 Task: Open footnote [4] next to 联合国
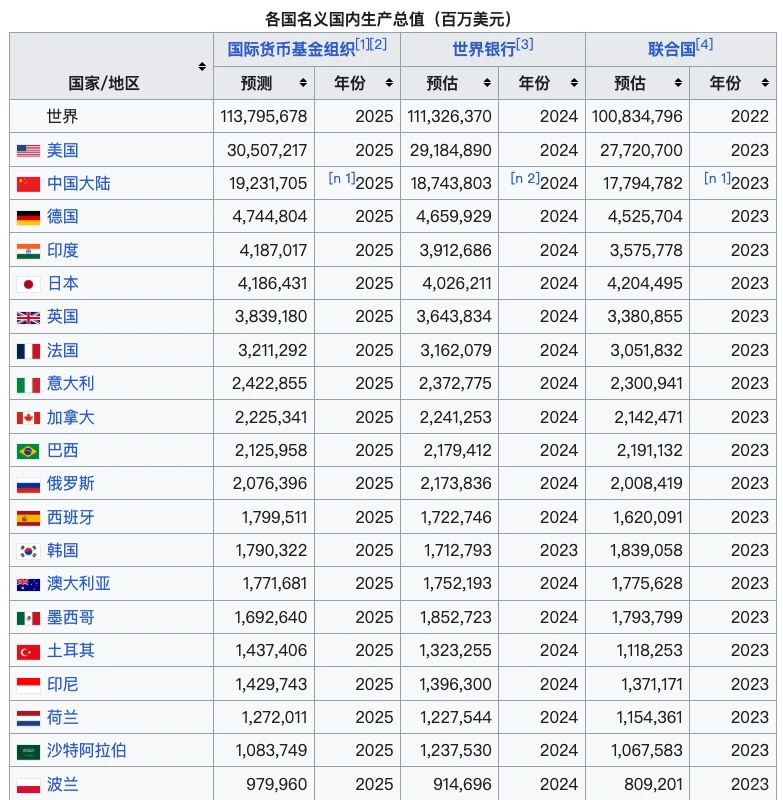(x=704, y=44)
